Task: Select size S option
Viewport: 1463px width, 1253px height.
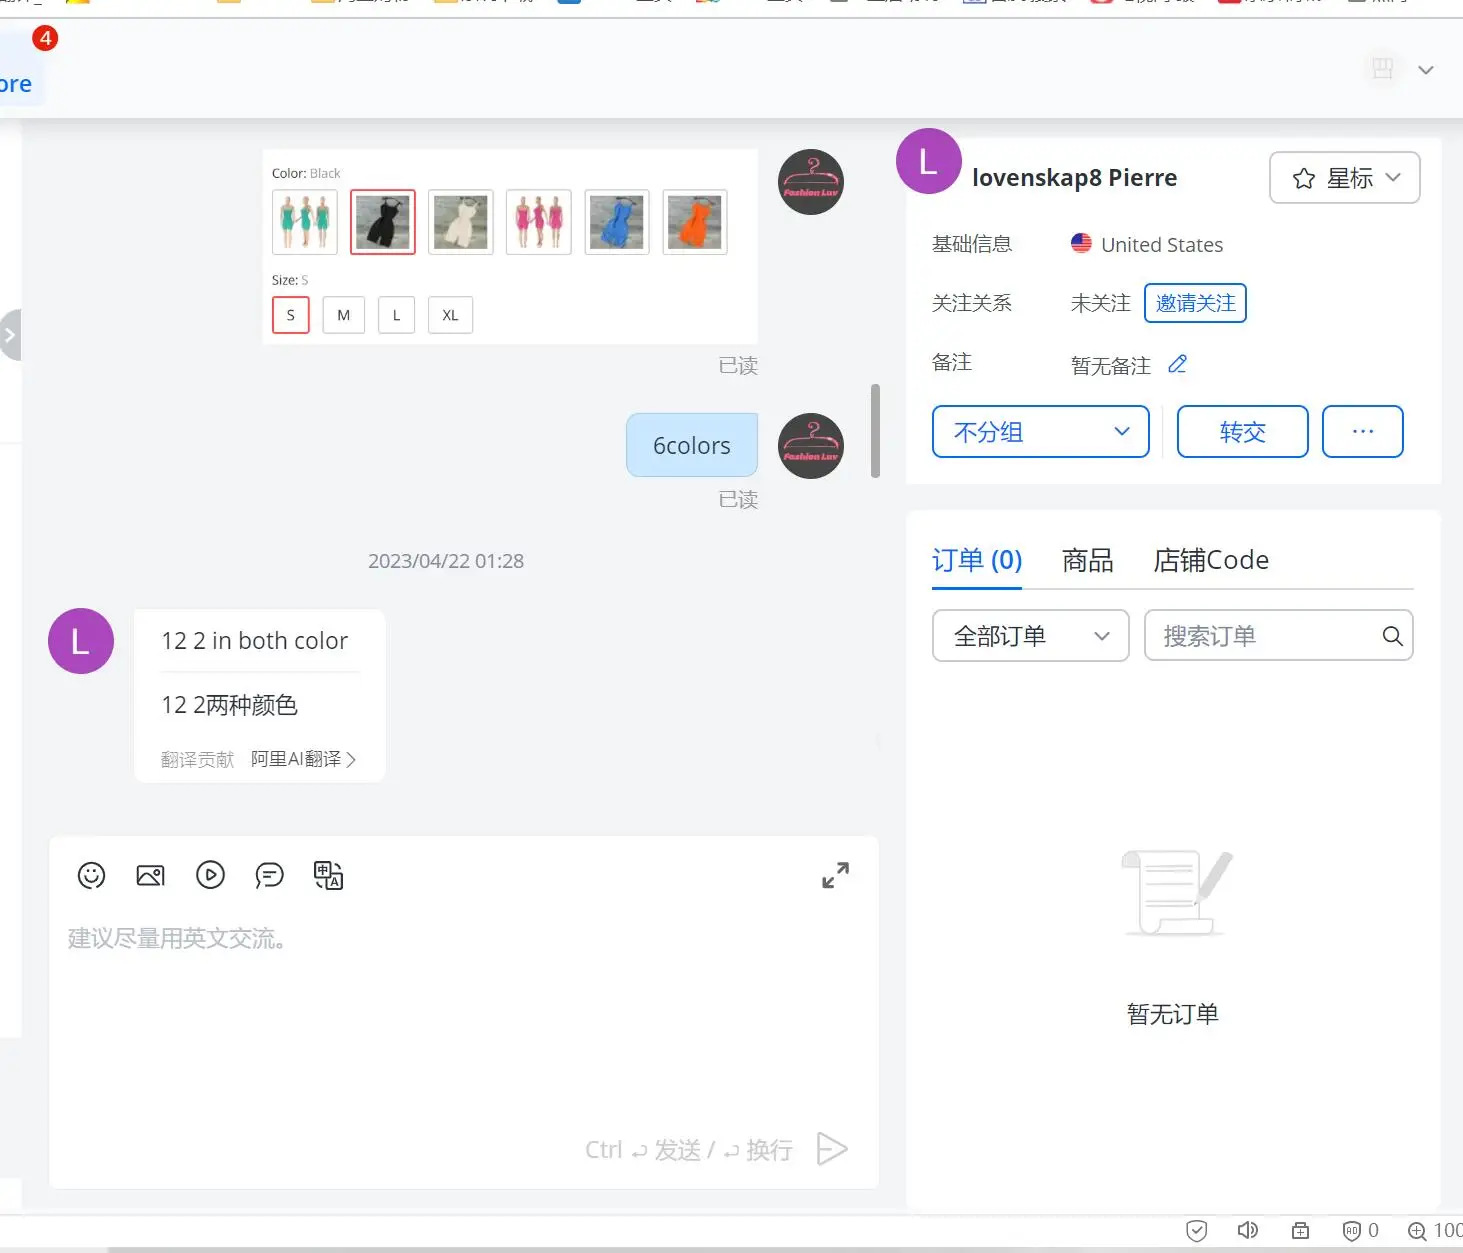Action: point(291,315)
